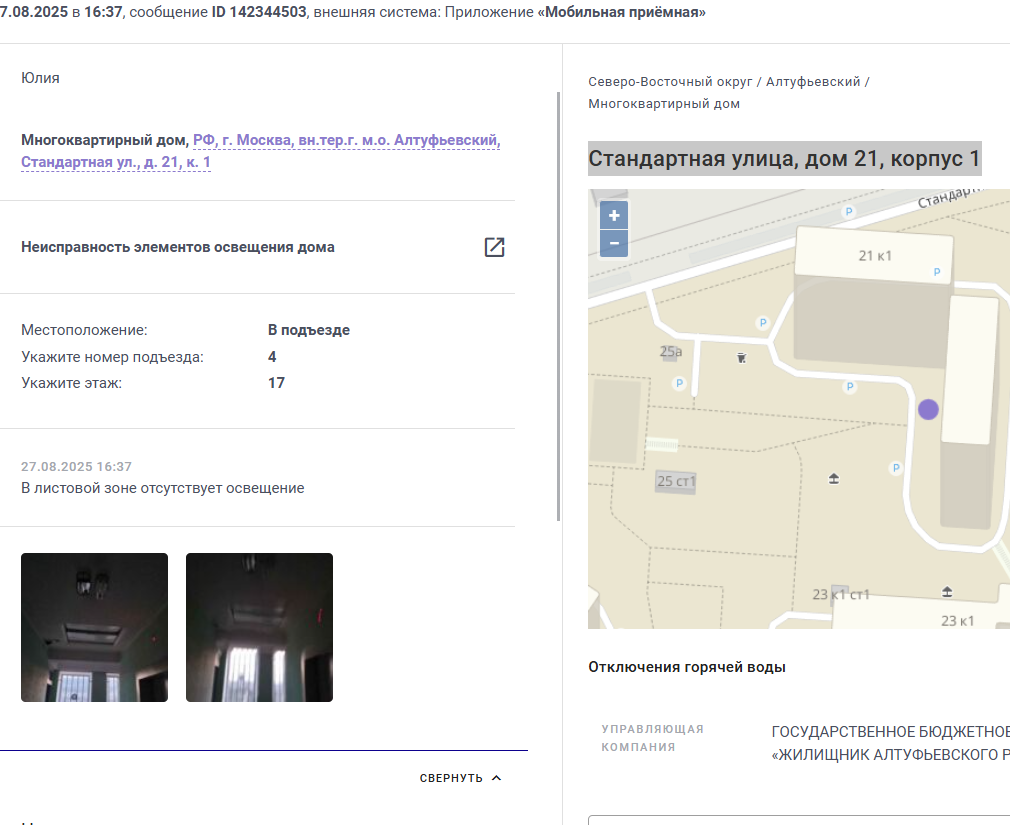The height and width of the screenshot is (825, 1010).
Task: Click parking icon next to building 21 к1
Action: tap(937, 272)
